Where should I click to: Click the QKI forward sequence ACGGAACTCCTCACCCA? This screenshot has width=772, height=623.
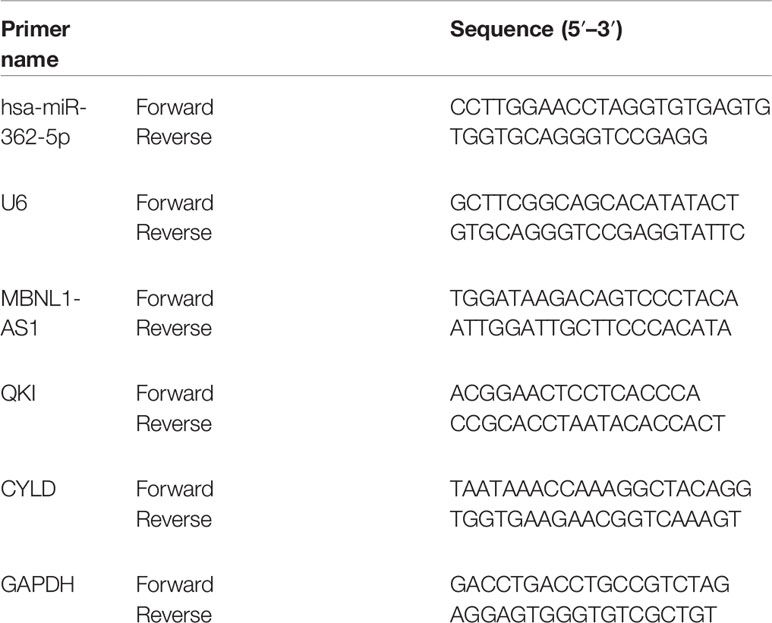pyautogui.click(x=575, y=393)
